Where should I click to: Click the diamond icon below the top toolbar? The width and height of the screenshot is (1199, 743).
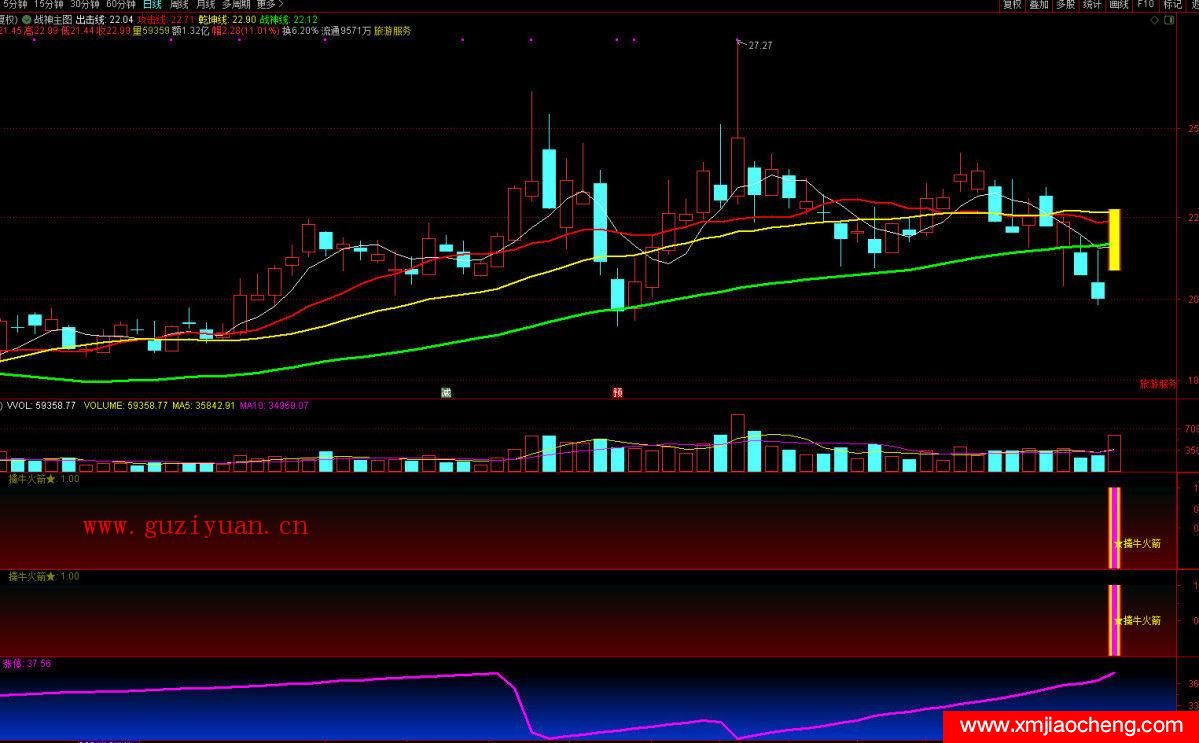click(1154, 19)
